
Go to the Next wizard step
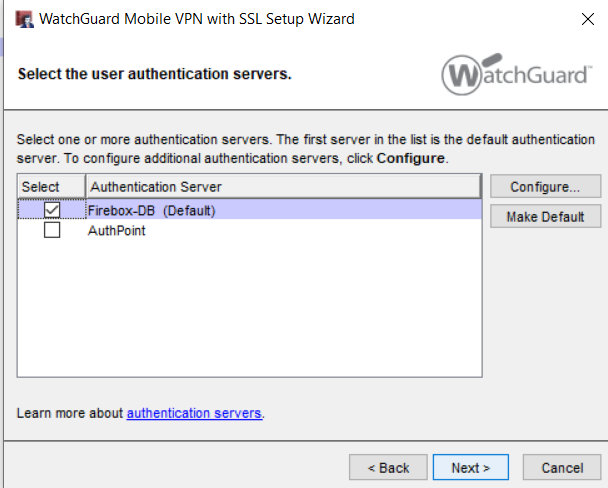point(471,467)
